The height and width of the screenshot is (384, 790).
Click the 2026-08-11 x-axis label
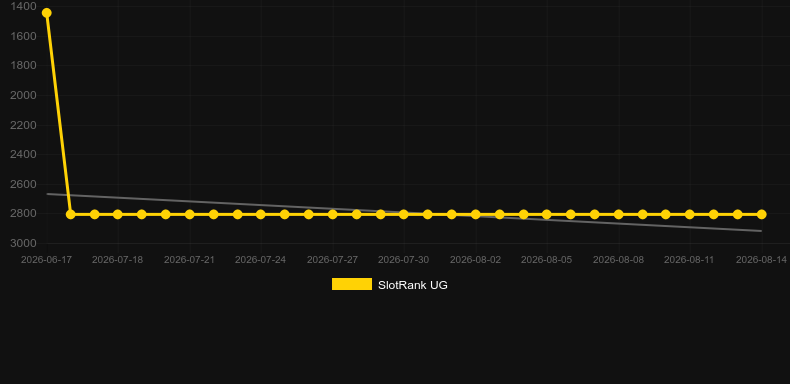point(690,260)
